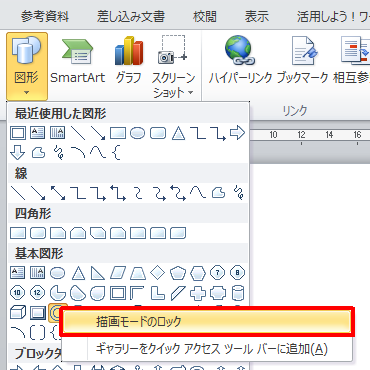Select the left brace in recently used shapes

116,153
